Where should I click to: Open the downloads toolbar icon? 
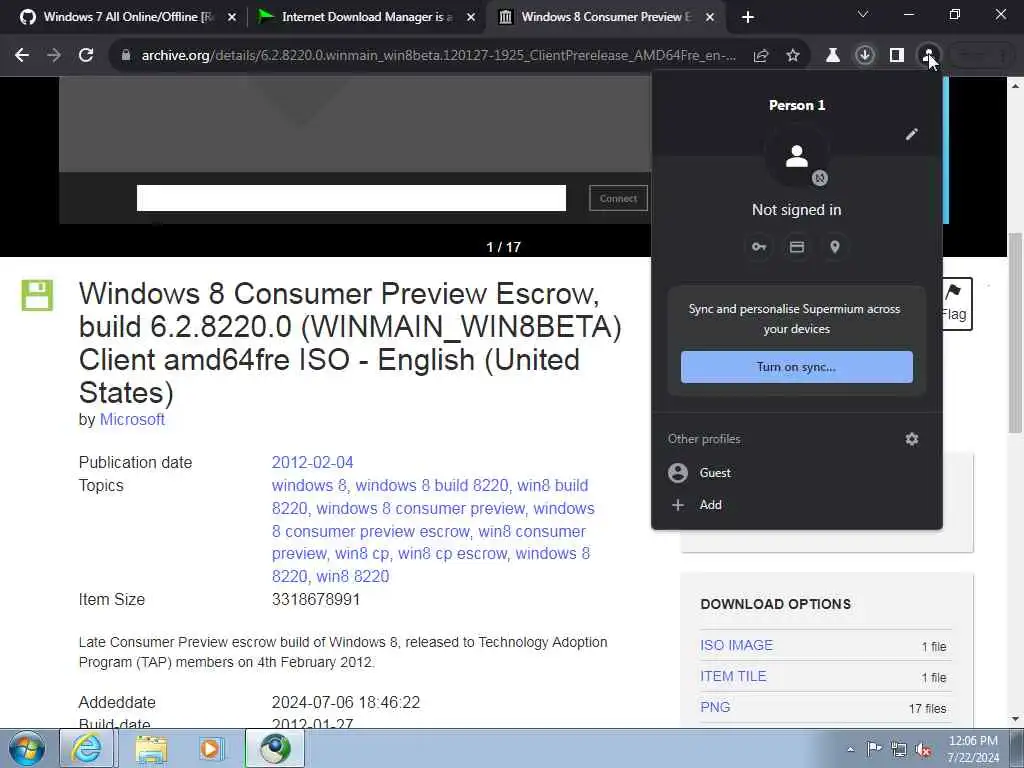tap(865, 56)
